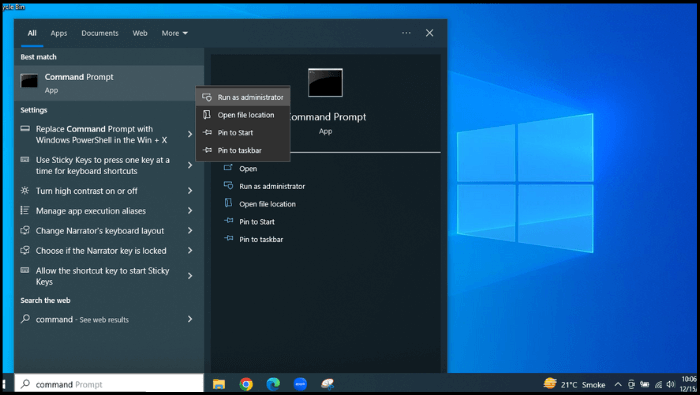Click keyboard icon next to Allow the shortcut key
The image size is (700, 395).
click(x=25, y=270)
